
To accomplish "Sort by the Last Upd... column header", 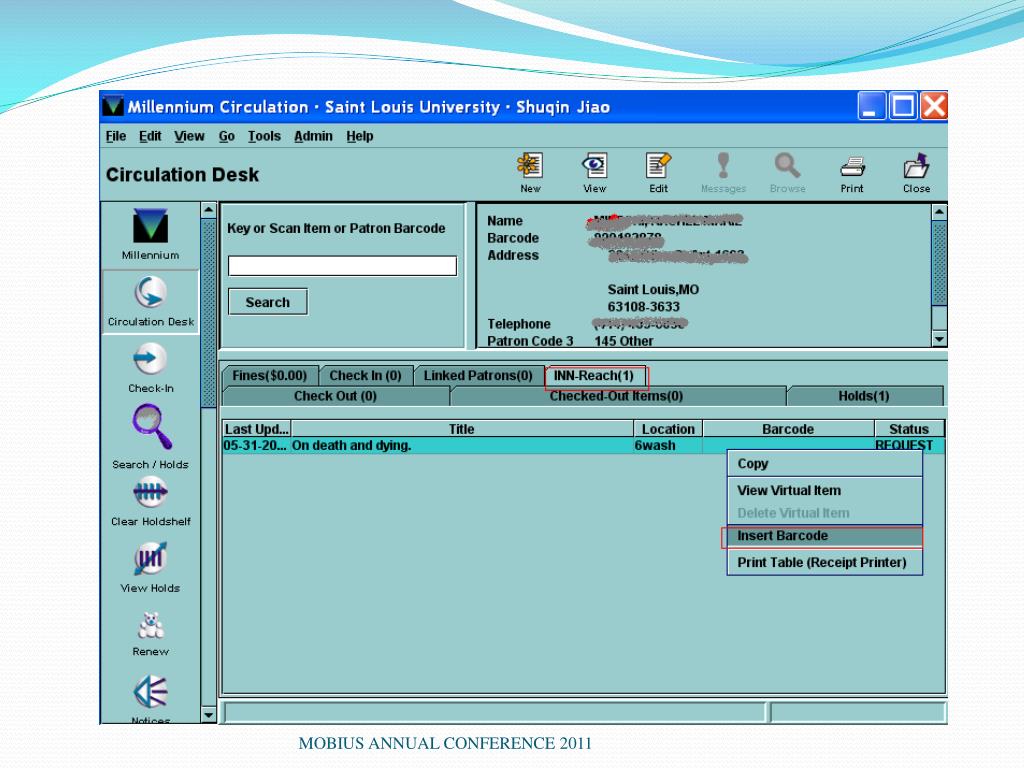I will (257, 429).
